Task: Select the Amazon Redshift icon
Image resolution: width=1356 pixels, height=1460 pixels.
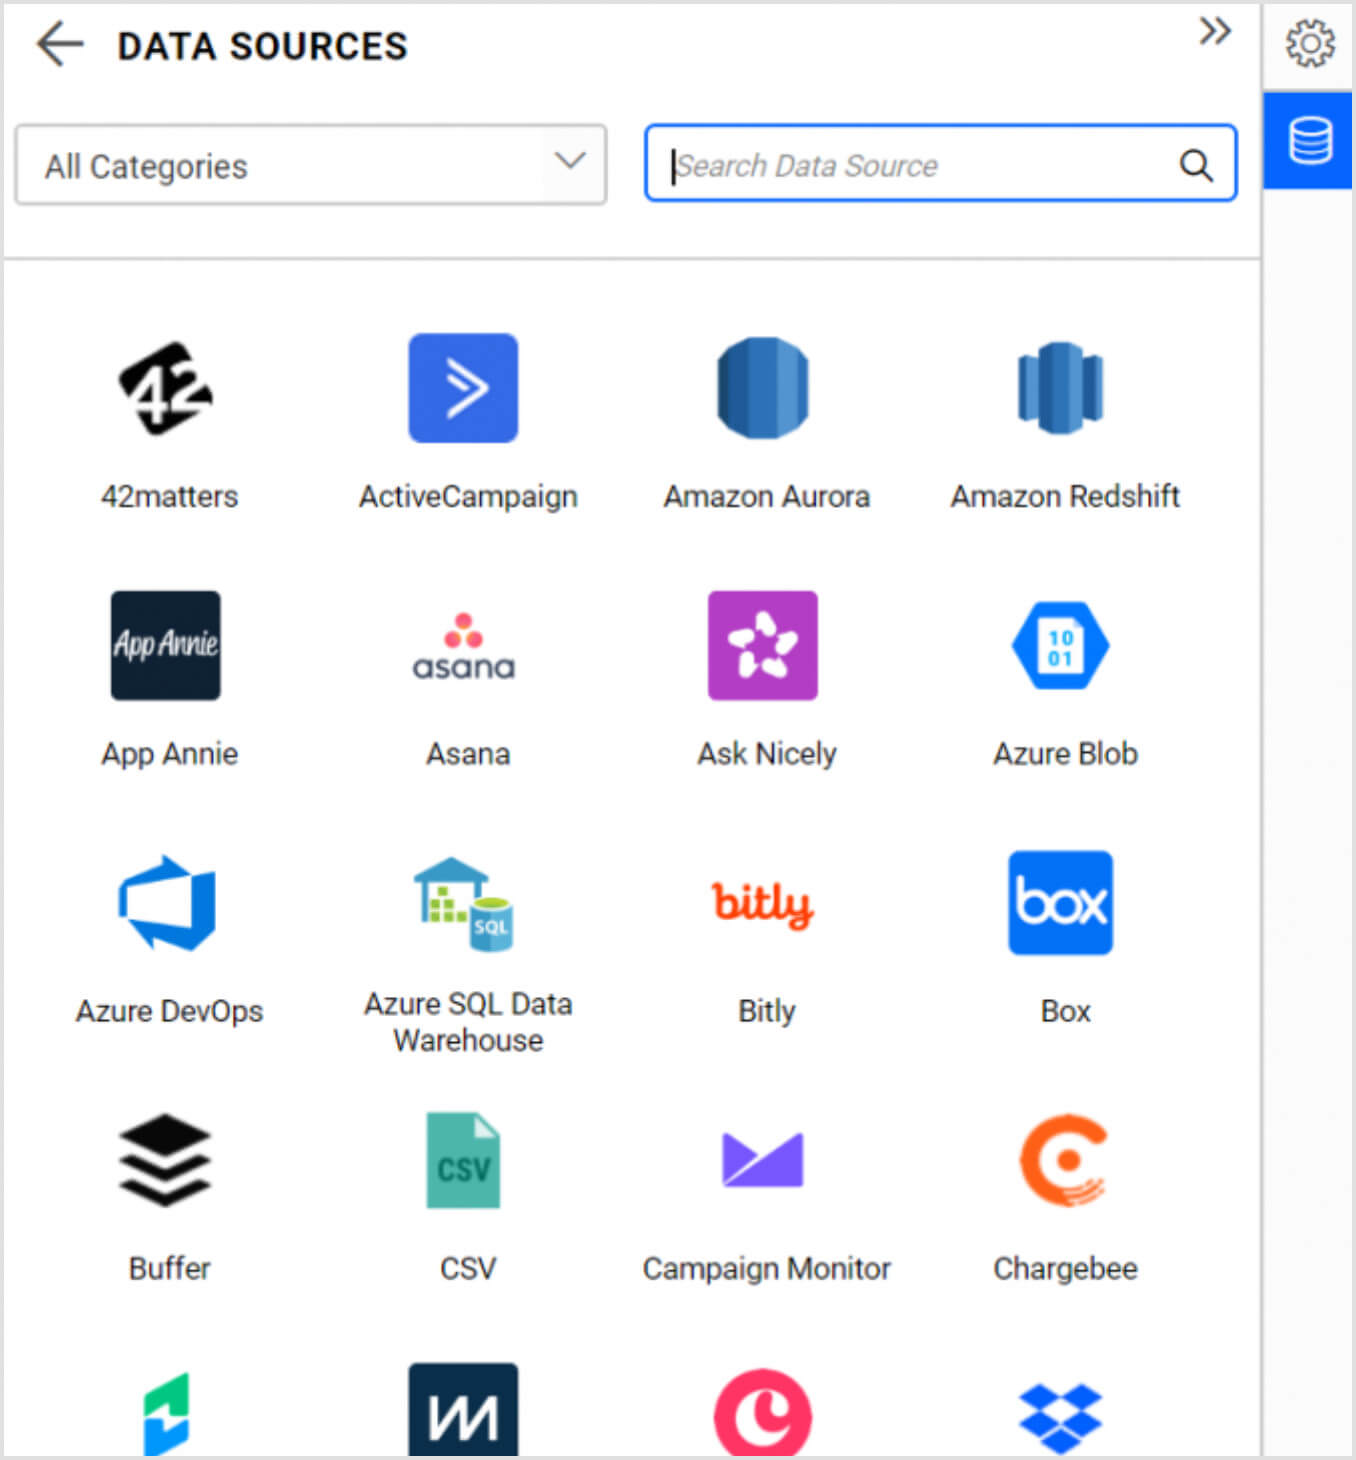Action: pyautogui.click(x=1060, y=388)
